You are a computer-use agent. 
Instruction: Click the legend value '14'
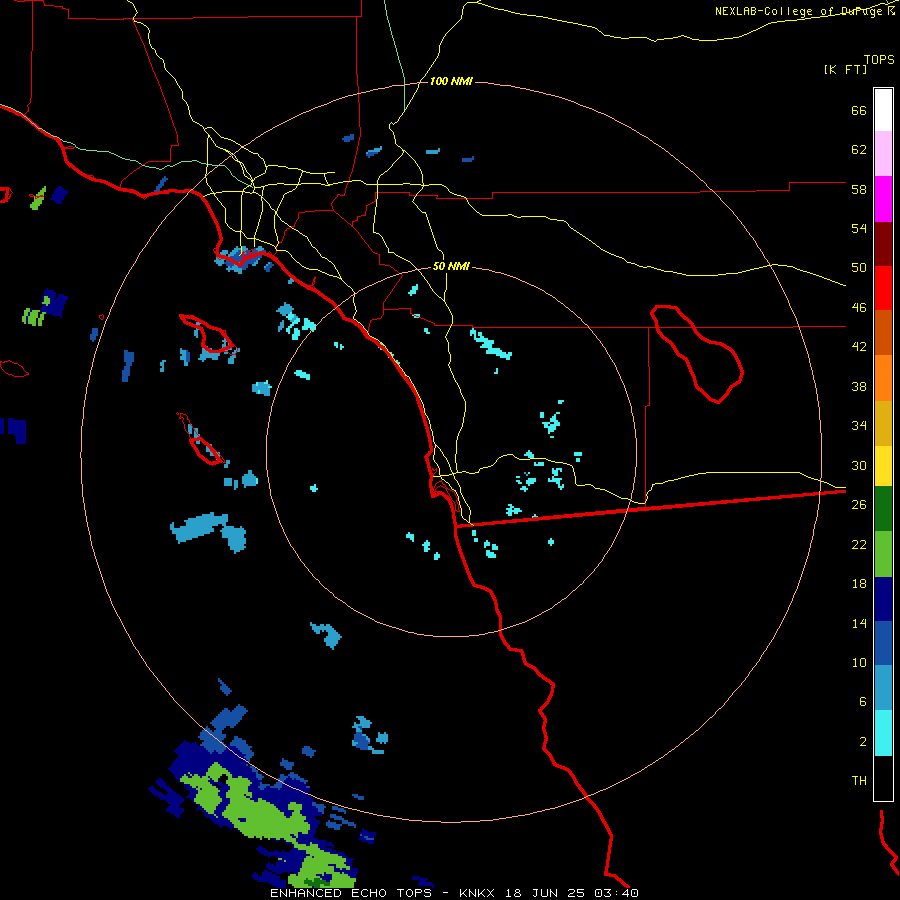pos(859,623)
